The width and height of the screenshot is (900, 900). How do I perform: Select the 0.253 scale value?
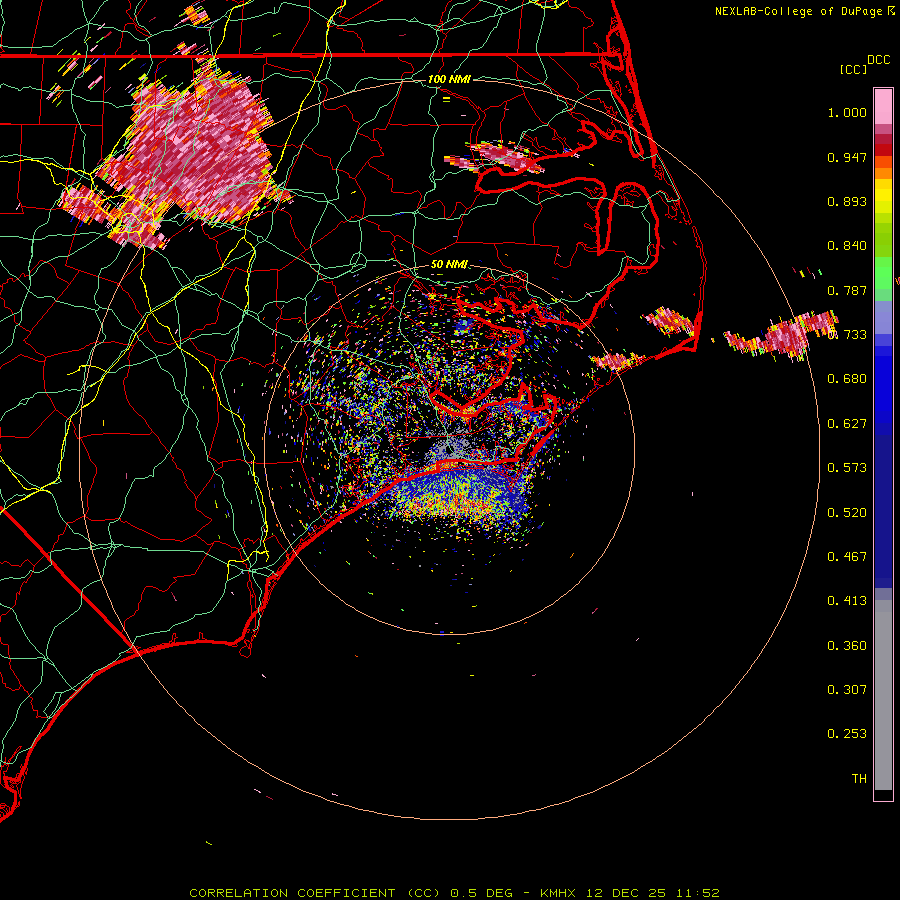point(847,734)
